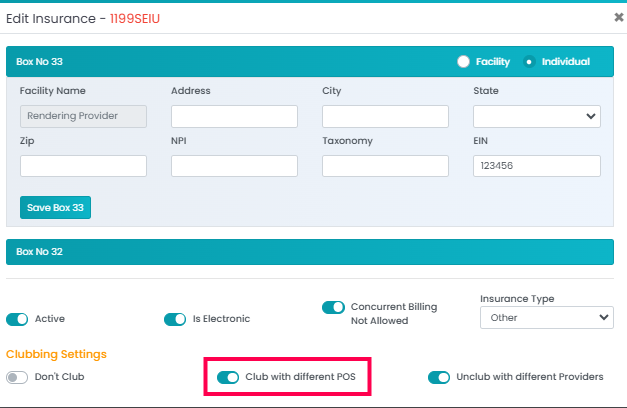The width and height of the screenshot is (627, 408).
Task: Open the State dropdown
Action: [536, 116]
